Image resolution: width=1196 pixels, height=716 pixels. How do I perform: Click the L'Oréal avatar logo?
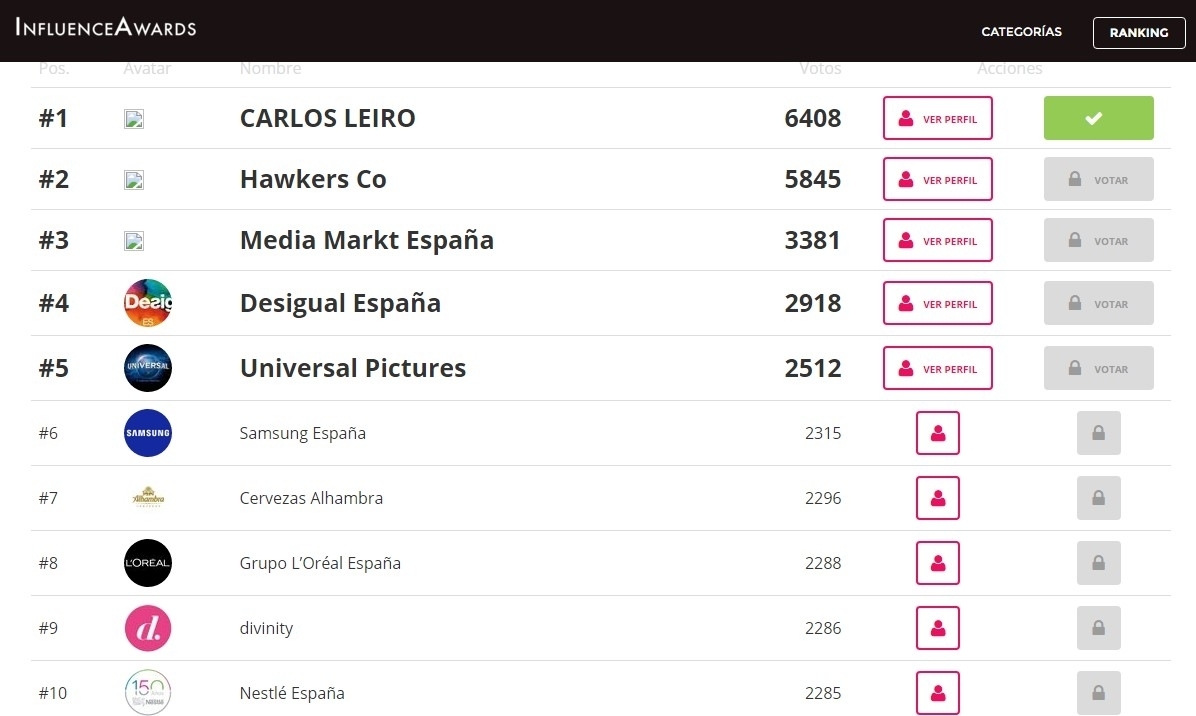pos(148,563)
